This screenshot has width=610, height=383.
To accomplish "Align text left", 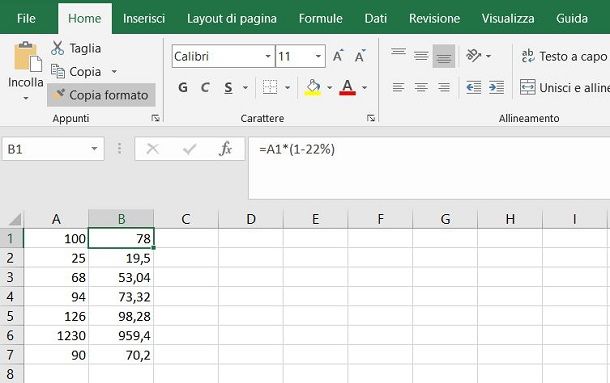I will 398,87.
